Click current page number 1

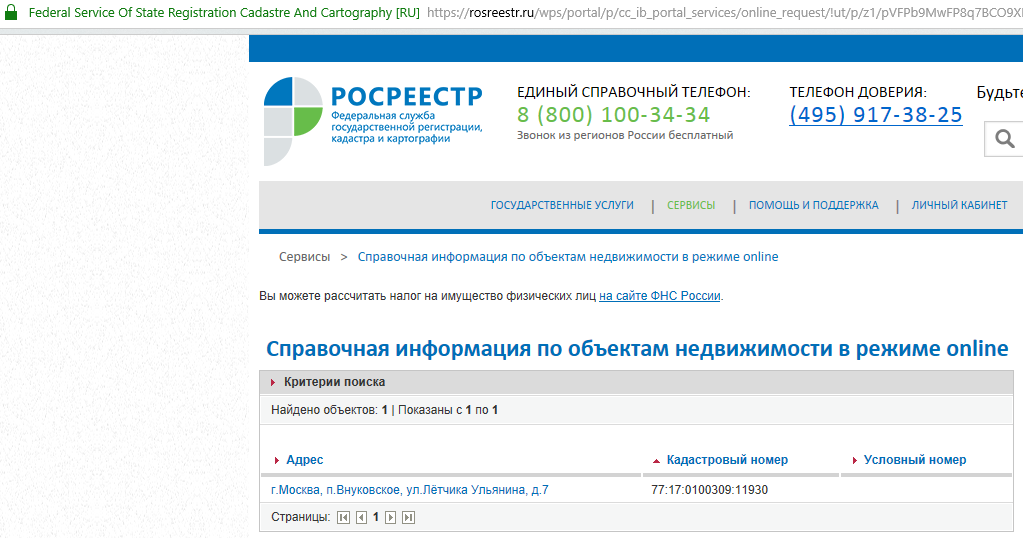[x=376, y=517]
